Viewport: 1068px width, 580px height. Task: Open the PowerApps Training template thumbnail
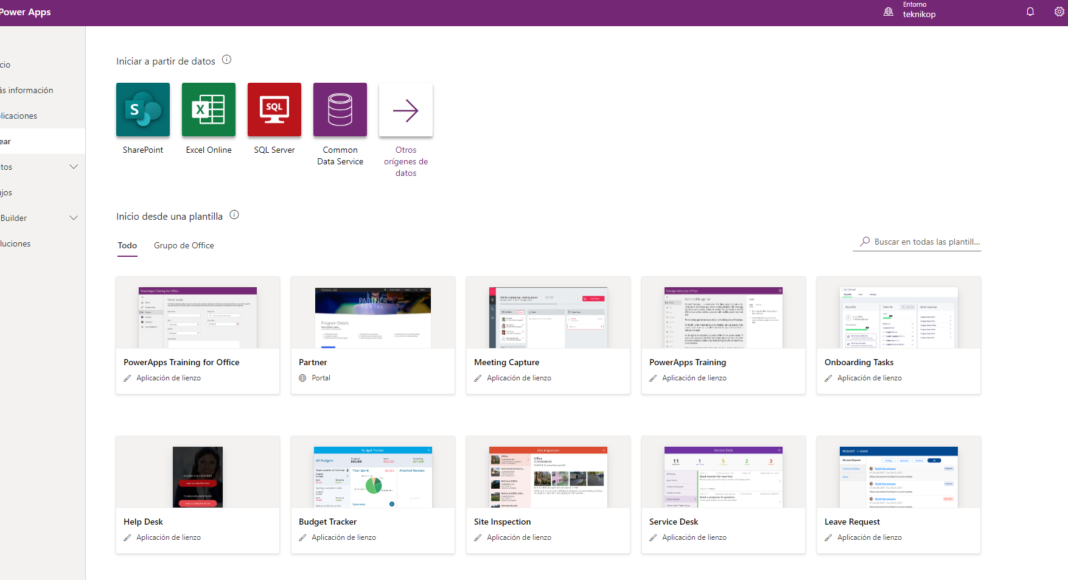(x=723, y=318)
